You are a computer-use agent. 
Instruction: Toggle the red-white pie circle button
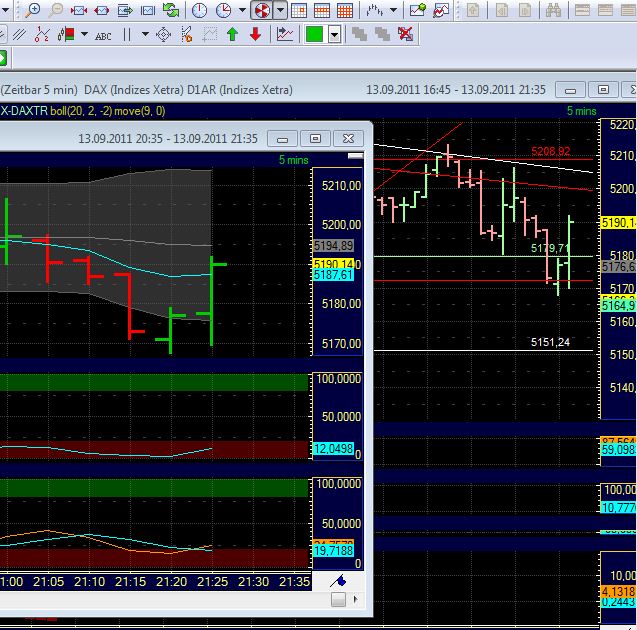(x=262, y=10)
